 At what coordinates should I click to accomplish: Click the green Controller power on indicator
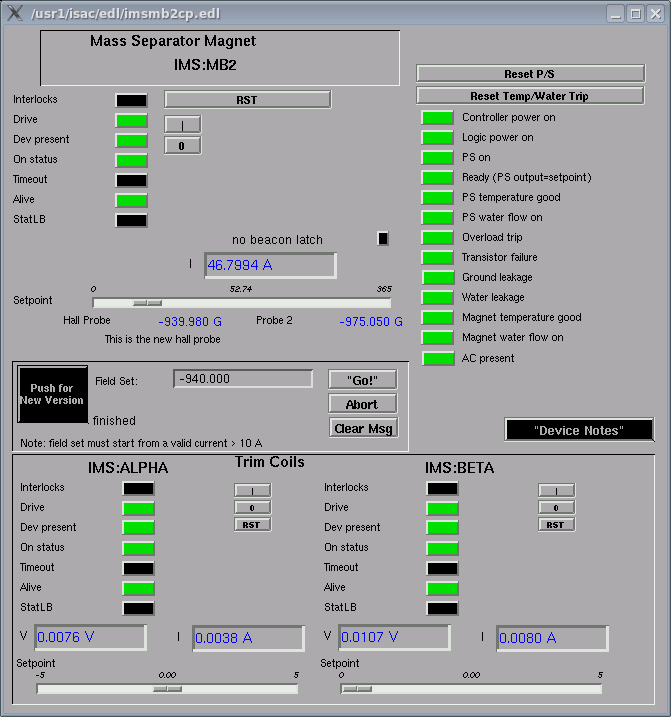coord(437,118)
